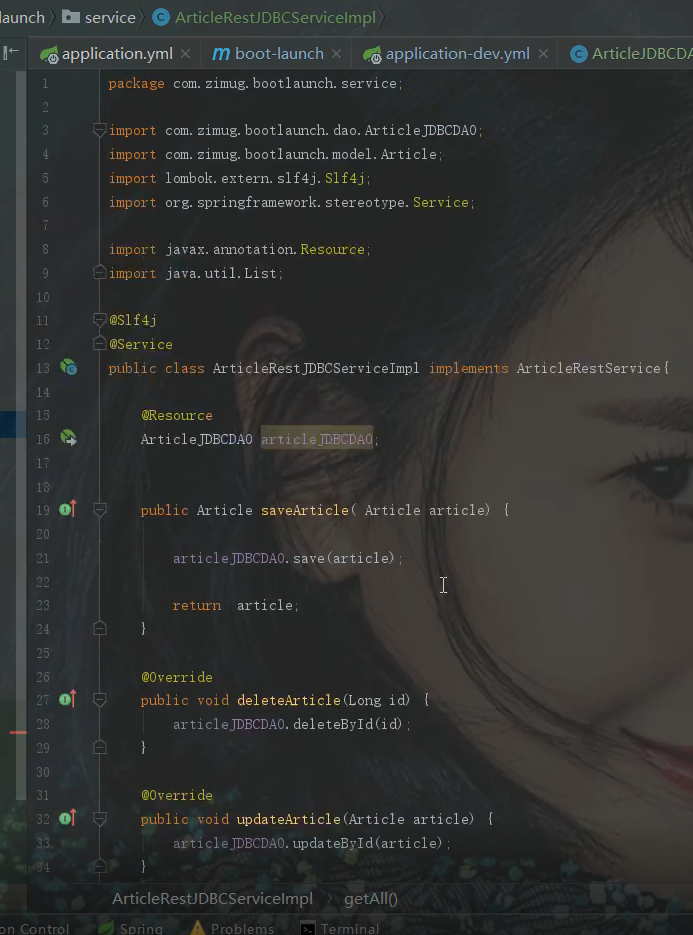Click the highlighted articleJDBCDAO field name

(x=317, y=439)
